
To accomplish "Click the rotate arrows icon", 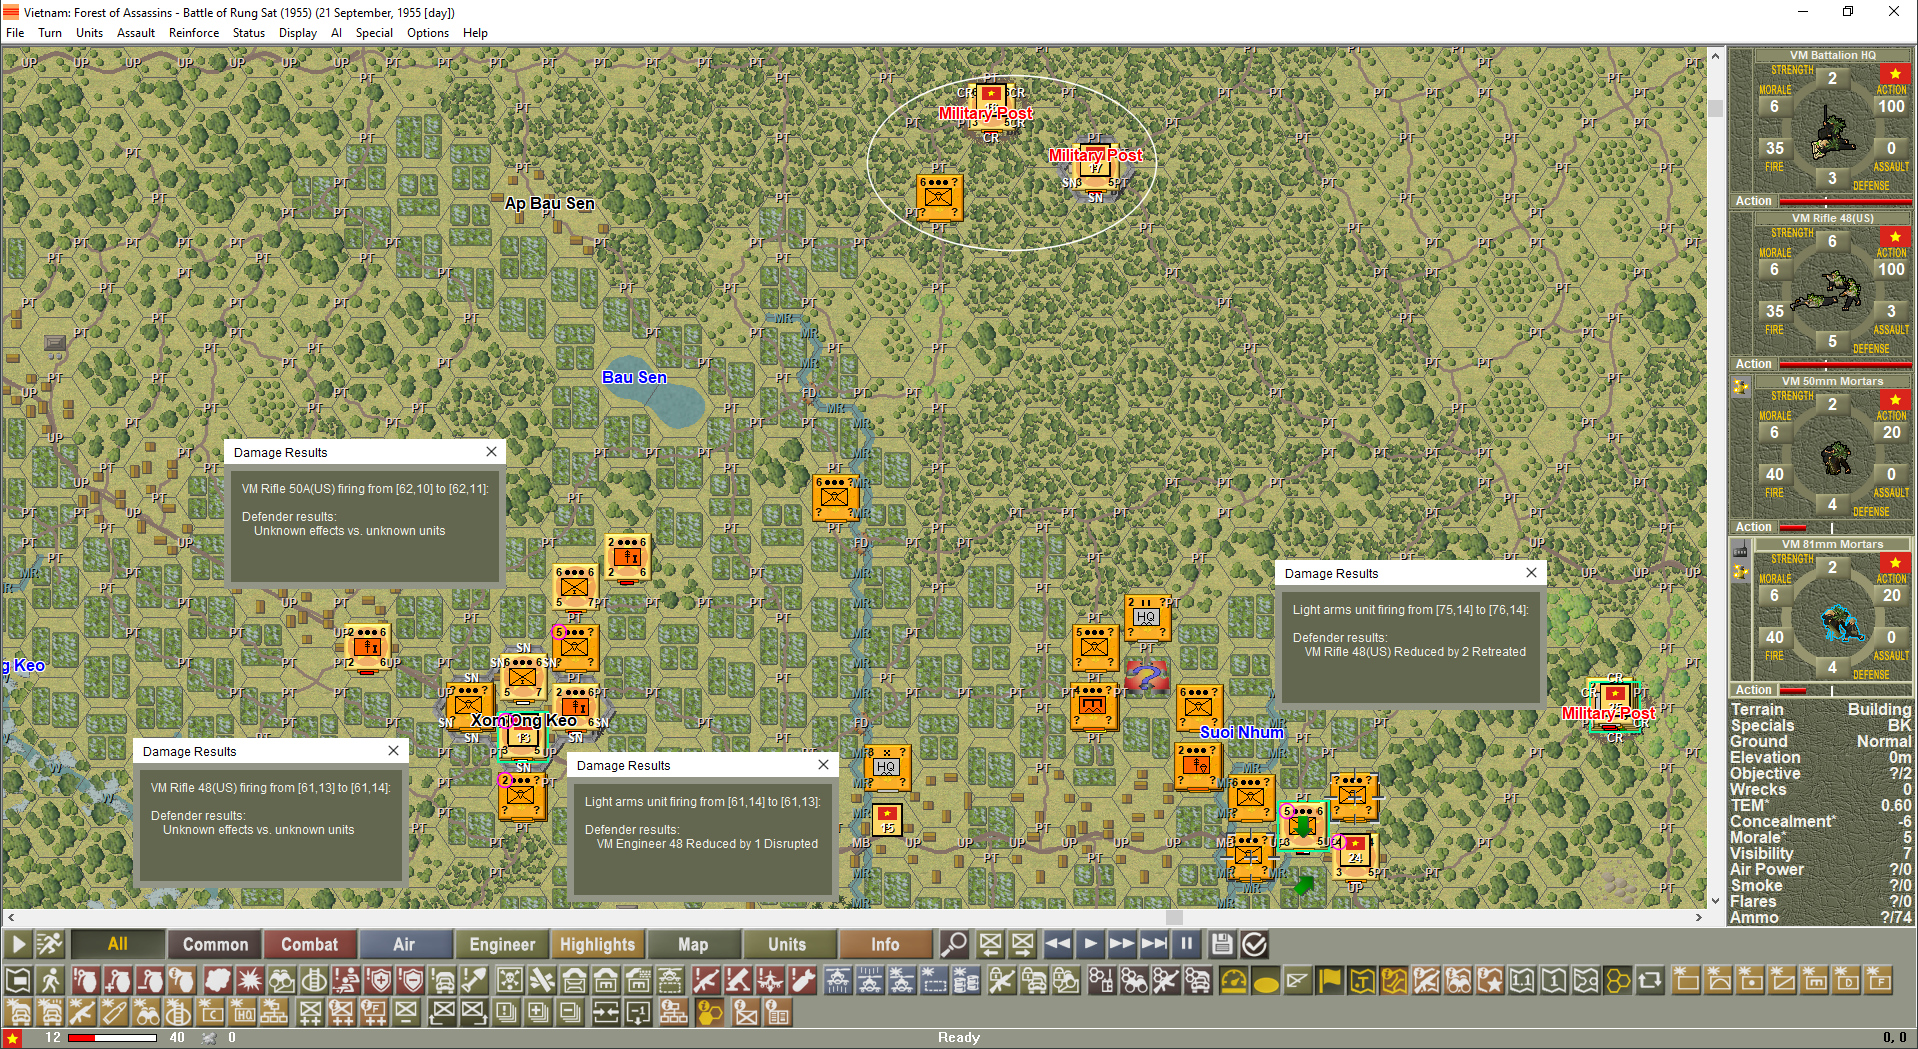I will tap(1650, 981).
